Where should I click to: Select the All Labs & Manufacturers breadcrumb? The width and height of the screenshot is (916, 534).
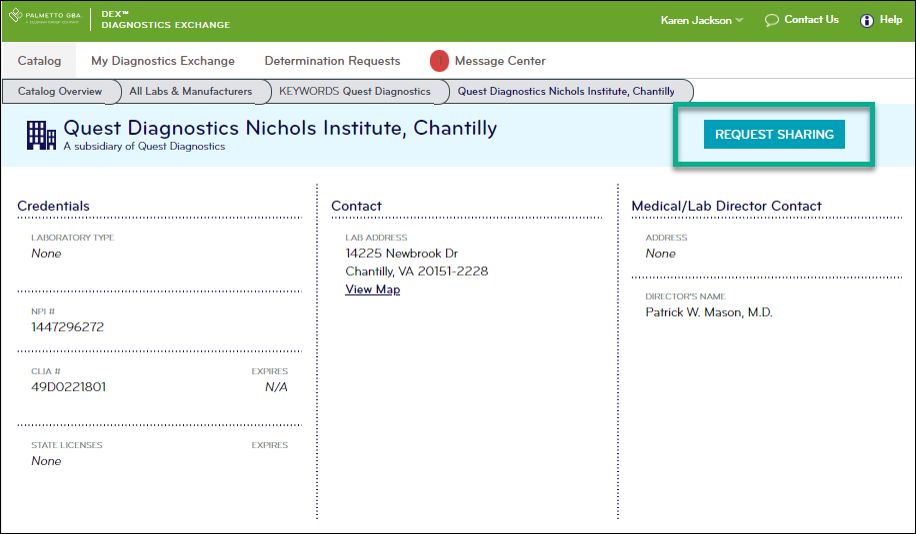click(x=190, y=92)
